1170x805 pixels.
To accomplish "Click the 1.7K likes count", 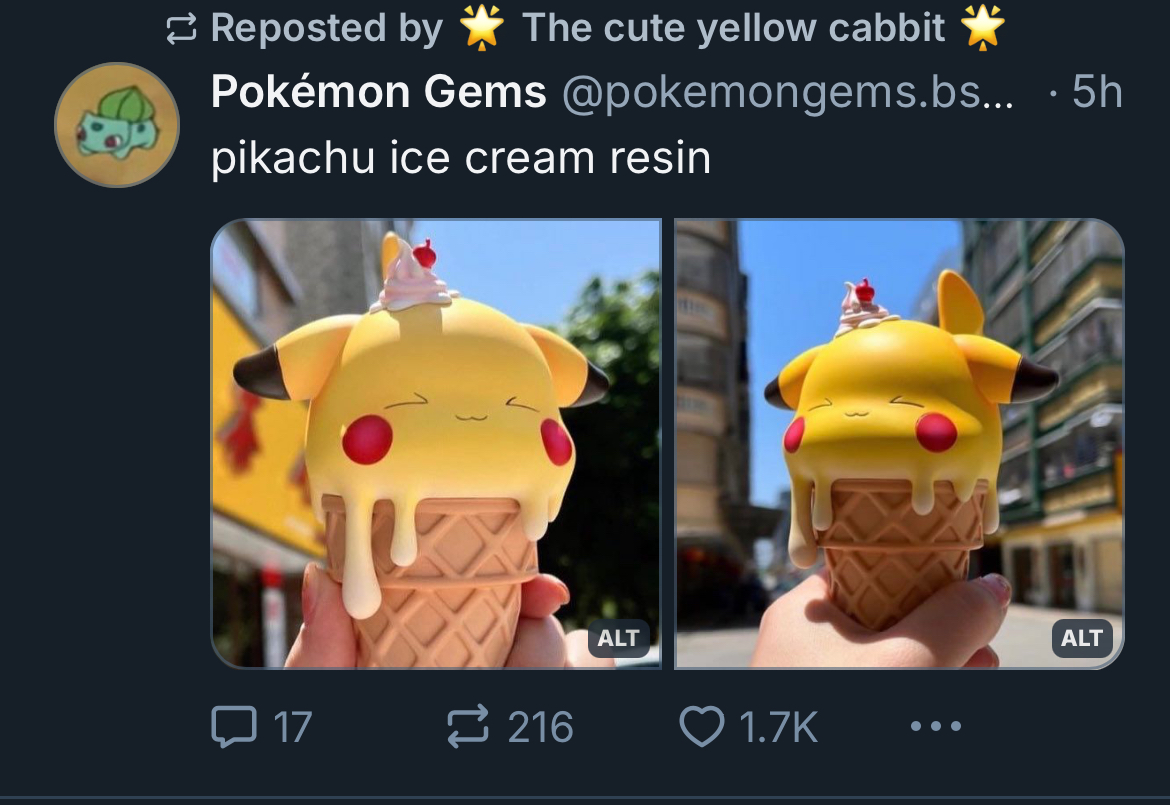I will (779, 727).
